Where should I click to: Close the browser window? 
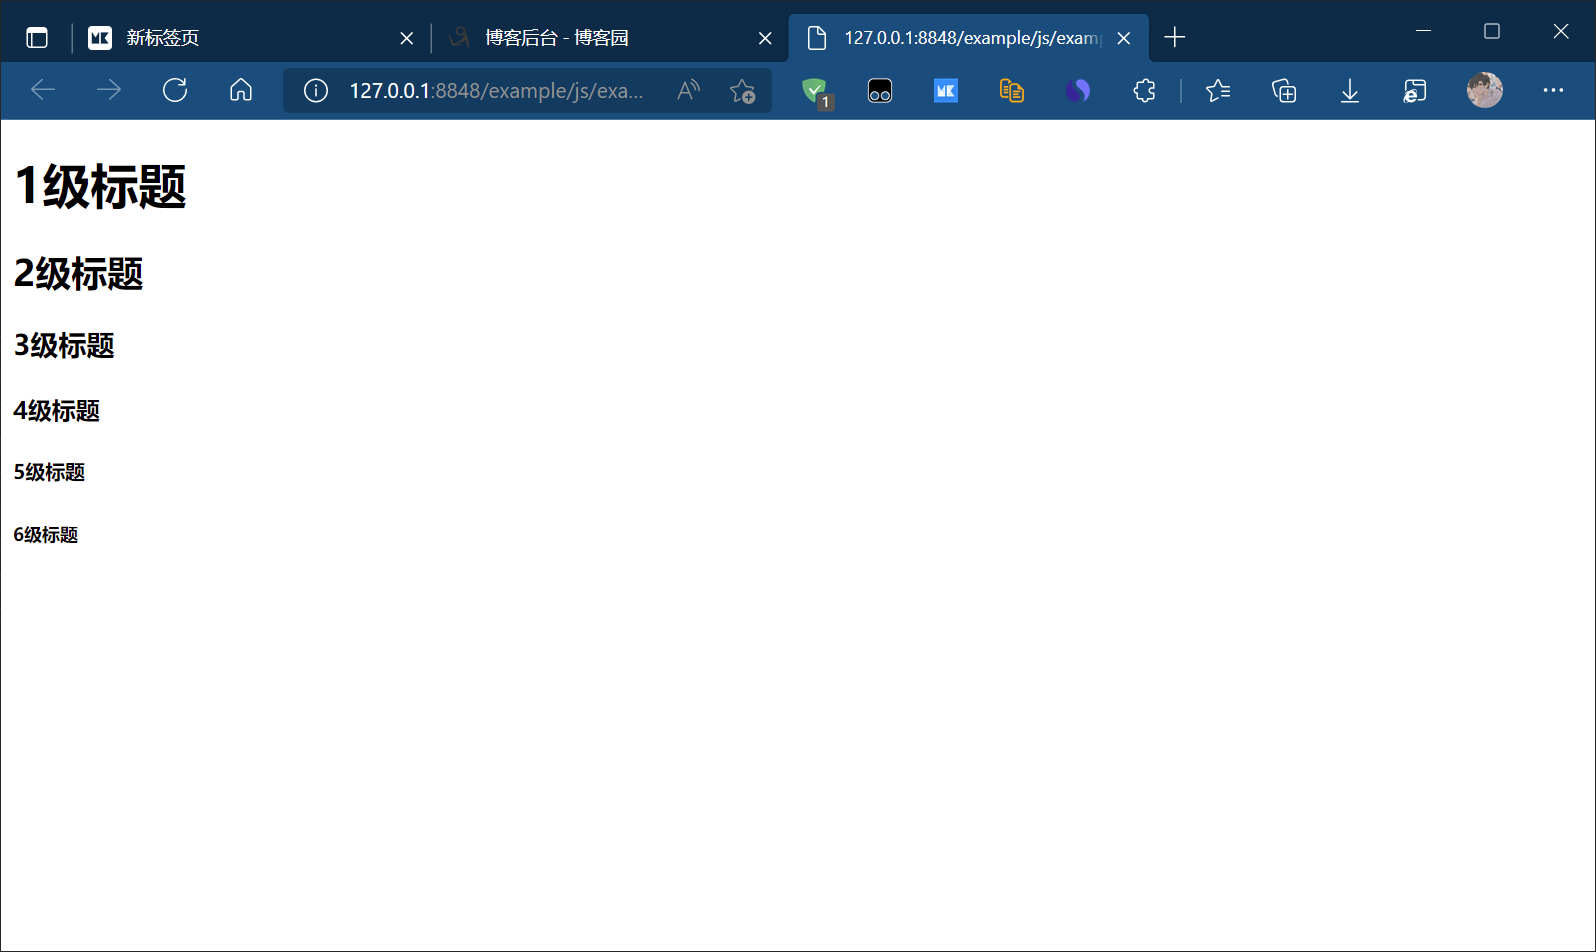click(1561, 31)
